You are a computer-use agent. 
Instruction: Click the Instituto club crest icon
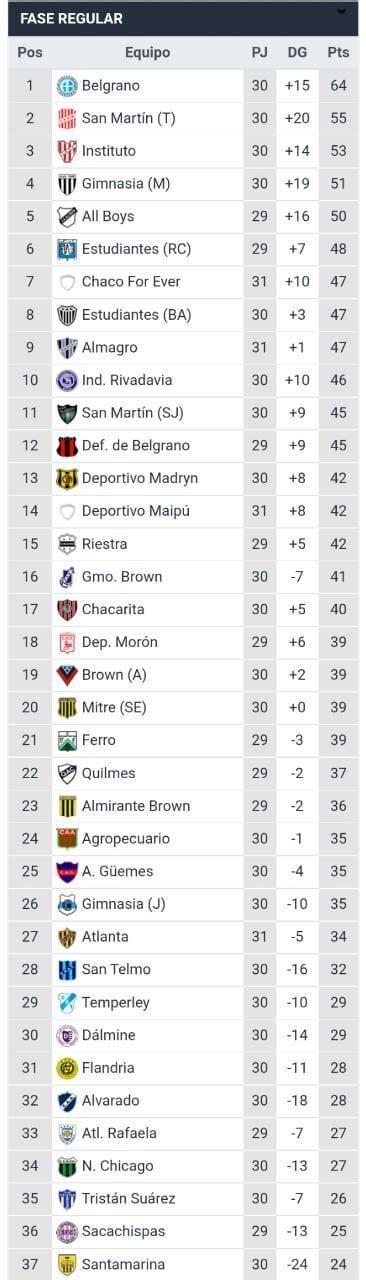(x=67, y=151)
